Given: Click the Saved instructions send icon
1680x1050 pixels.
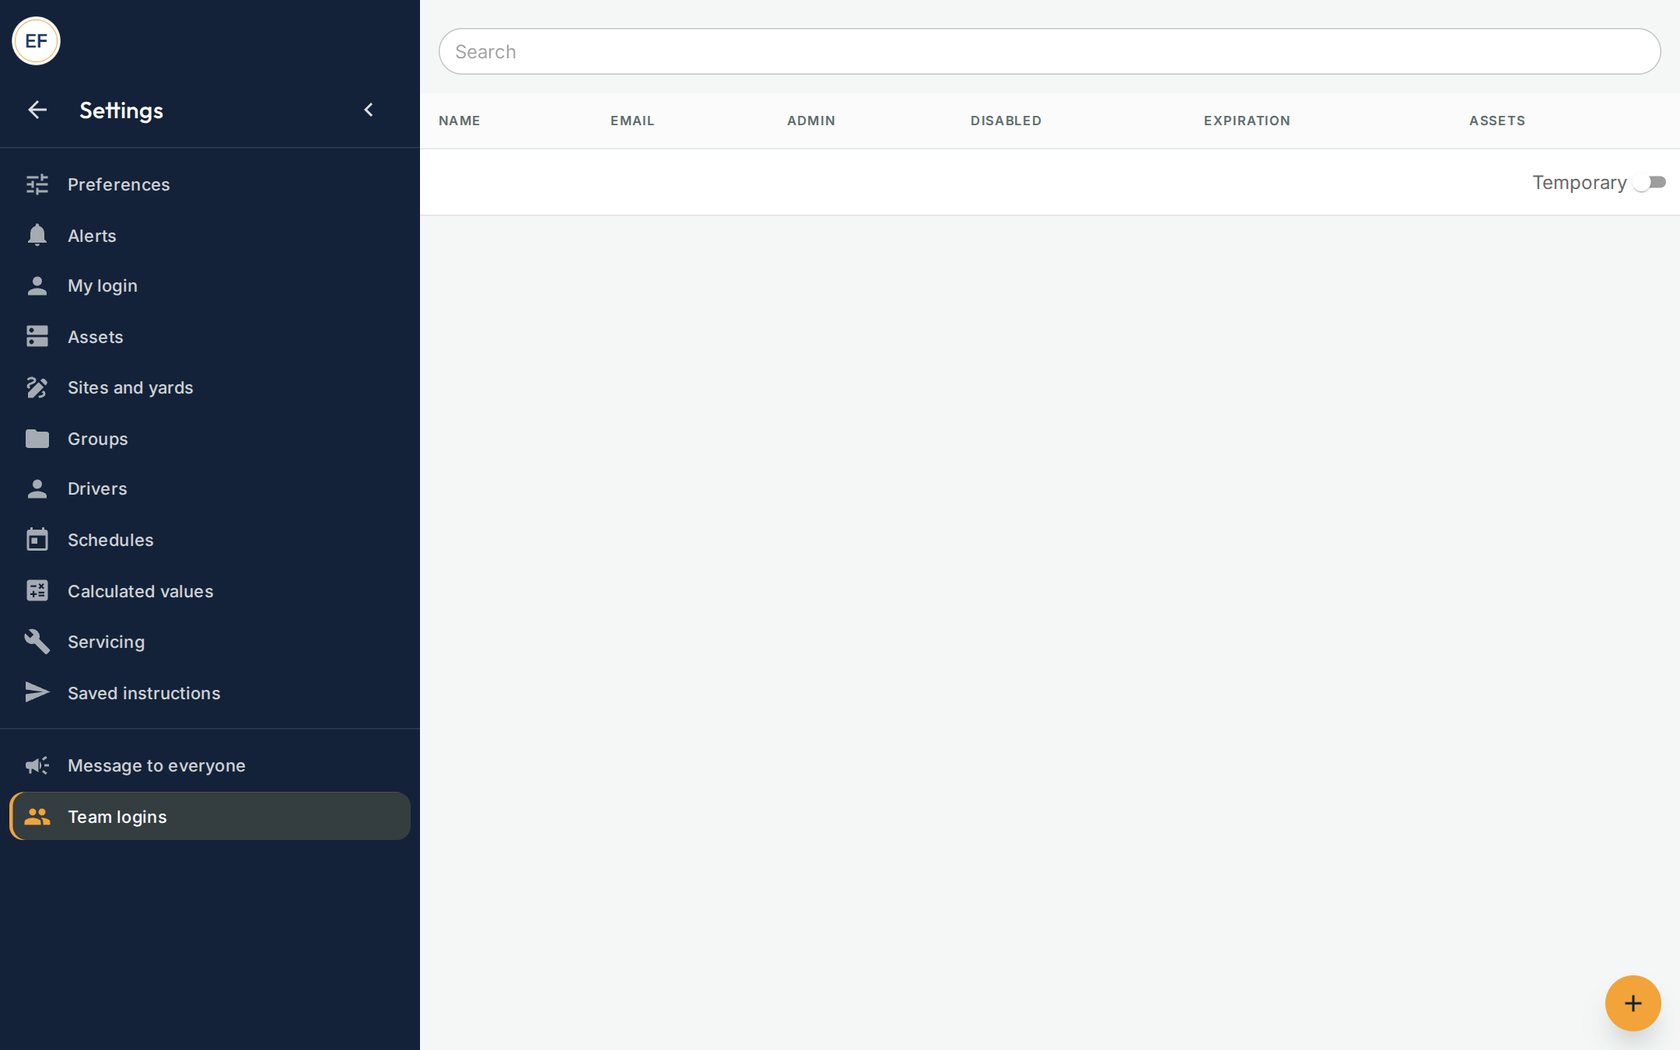Looking at the screenshot, I should coord(37,692).
